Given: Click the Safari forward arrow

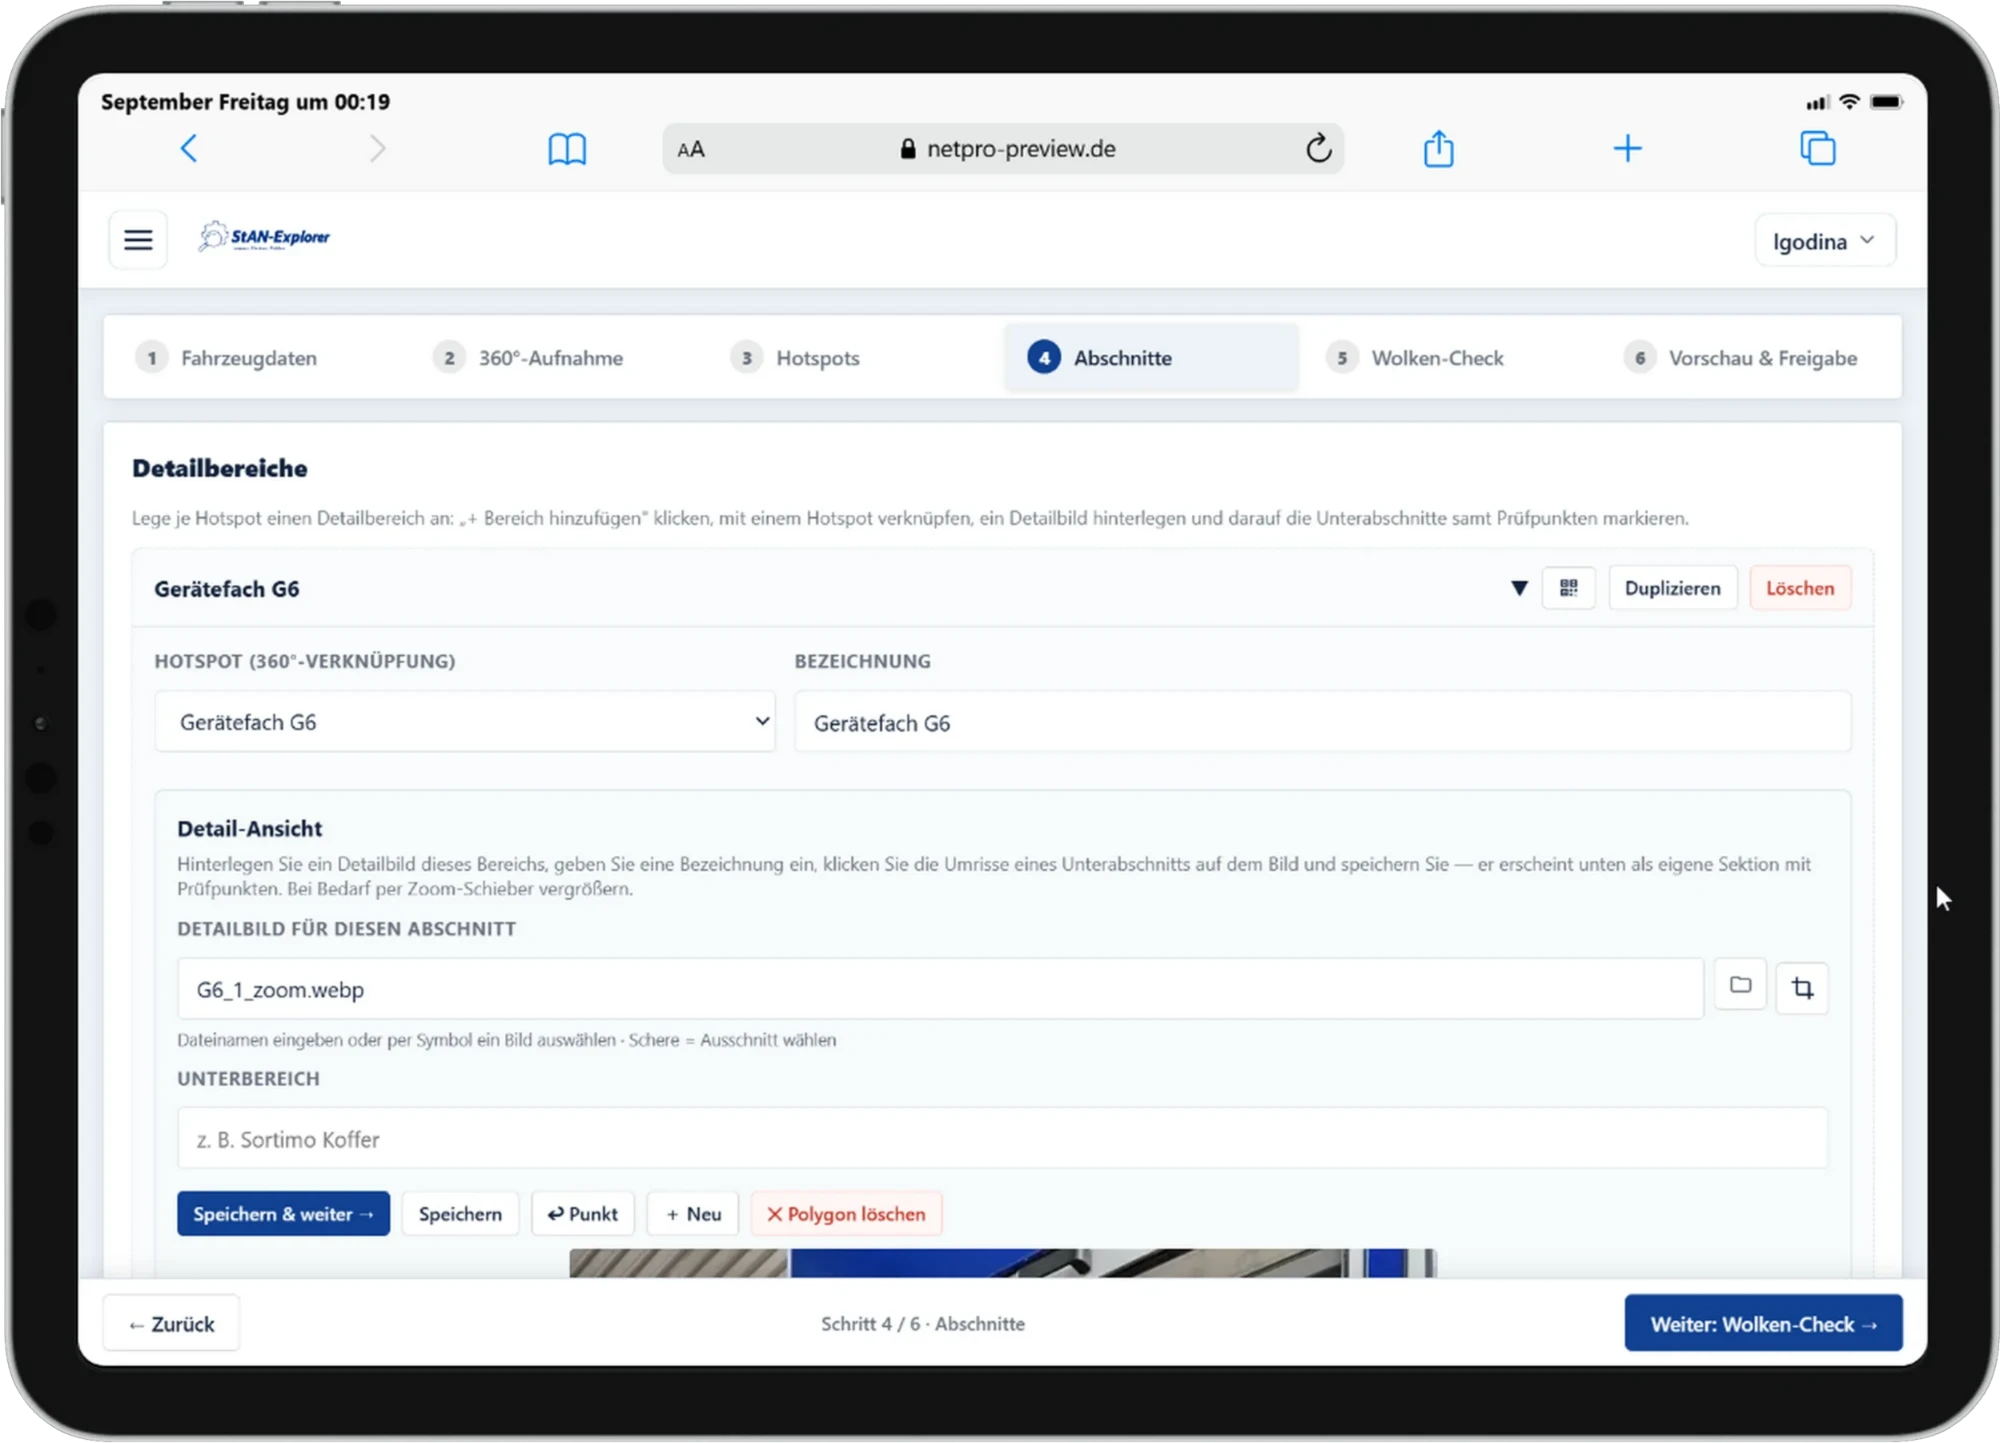Looking at the screenshot, I should (x=377, y=149).
